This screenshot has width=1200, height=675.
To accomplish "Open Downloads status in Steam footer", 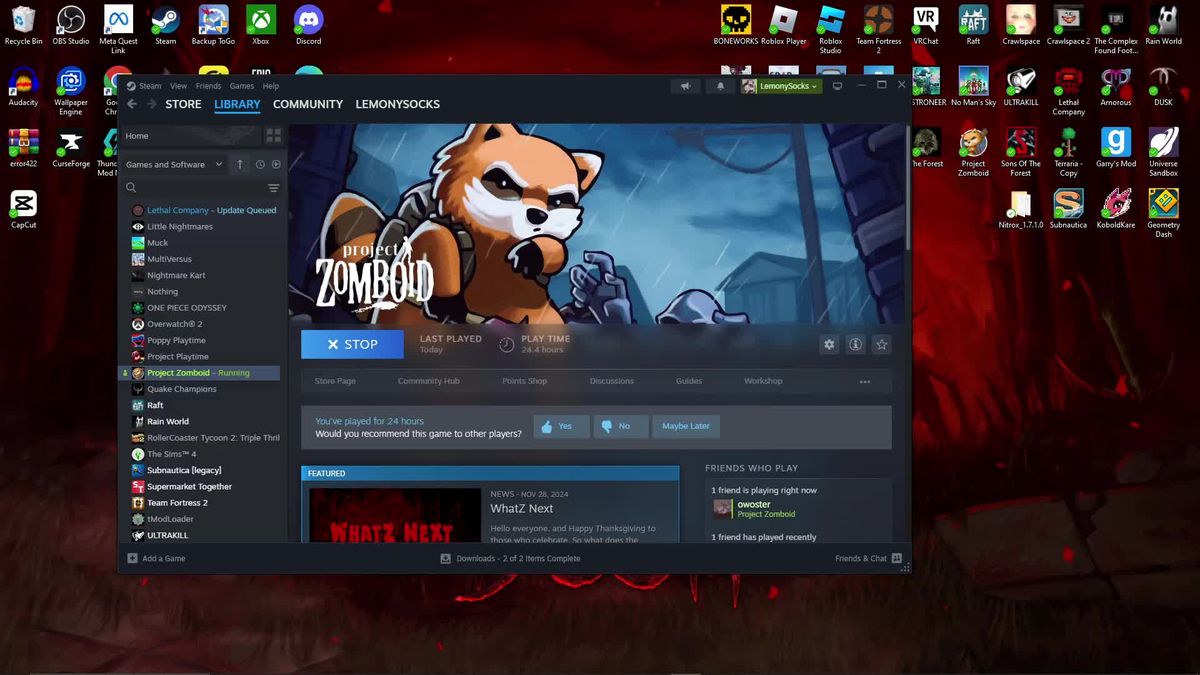I will (511, 558).
